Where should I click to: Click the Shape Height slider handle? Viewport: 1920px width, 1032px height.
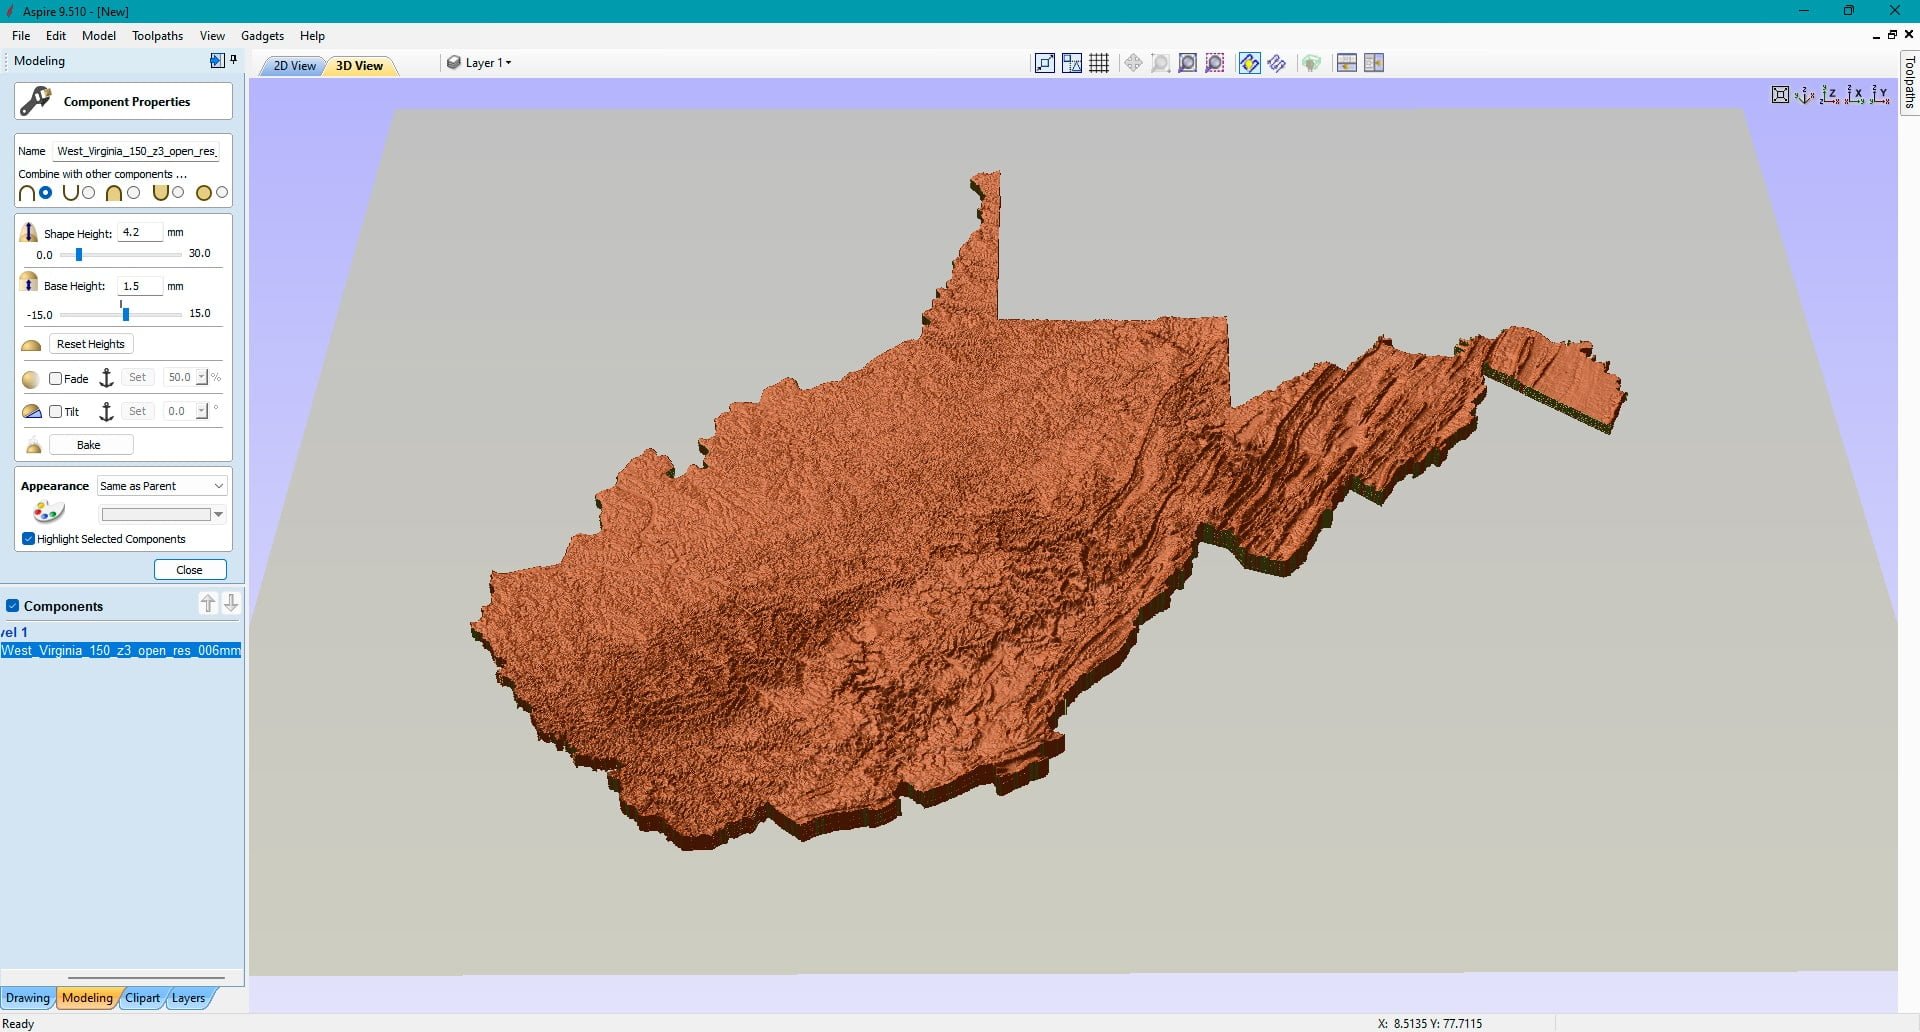79,254
